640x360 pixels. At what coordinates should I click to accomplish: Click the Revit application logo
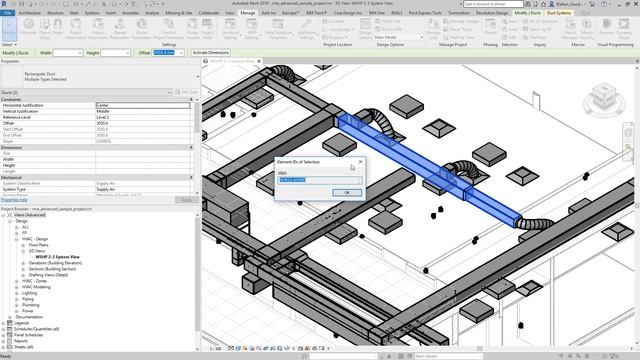[x=4, y=4]
